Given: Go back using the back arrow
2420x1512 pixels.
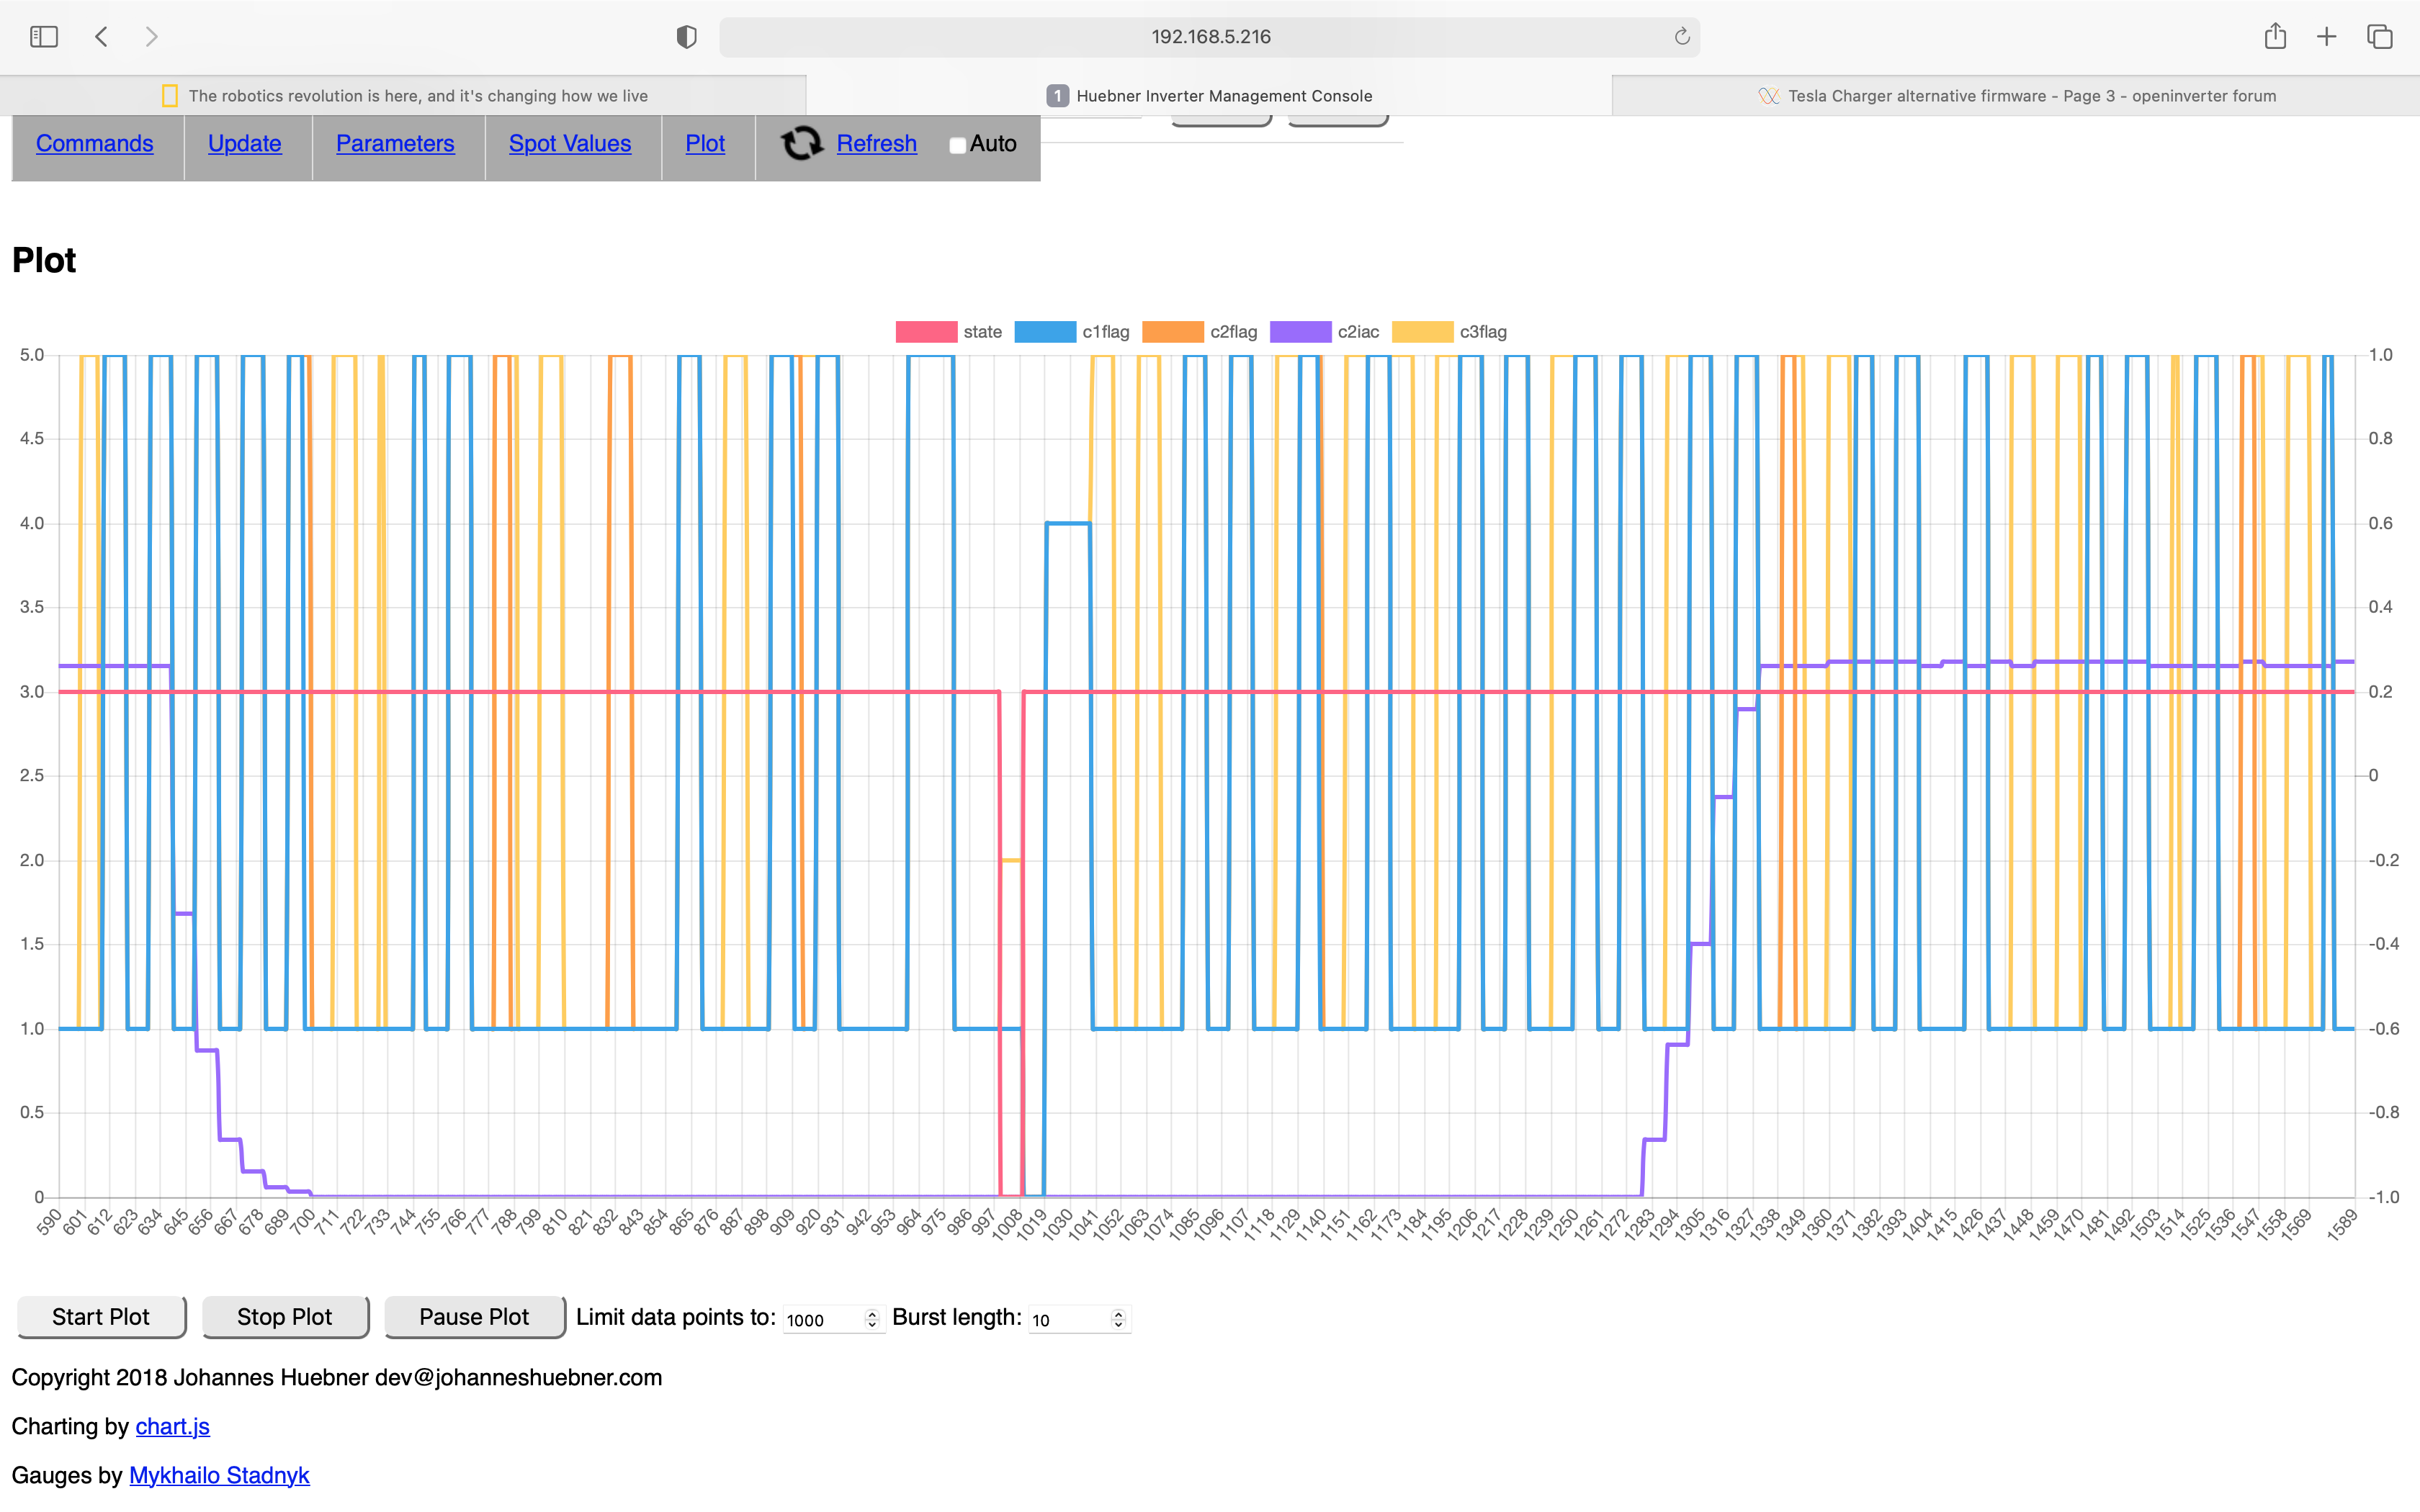Looking at the screenshot, I should 102,37.
